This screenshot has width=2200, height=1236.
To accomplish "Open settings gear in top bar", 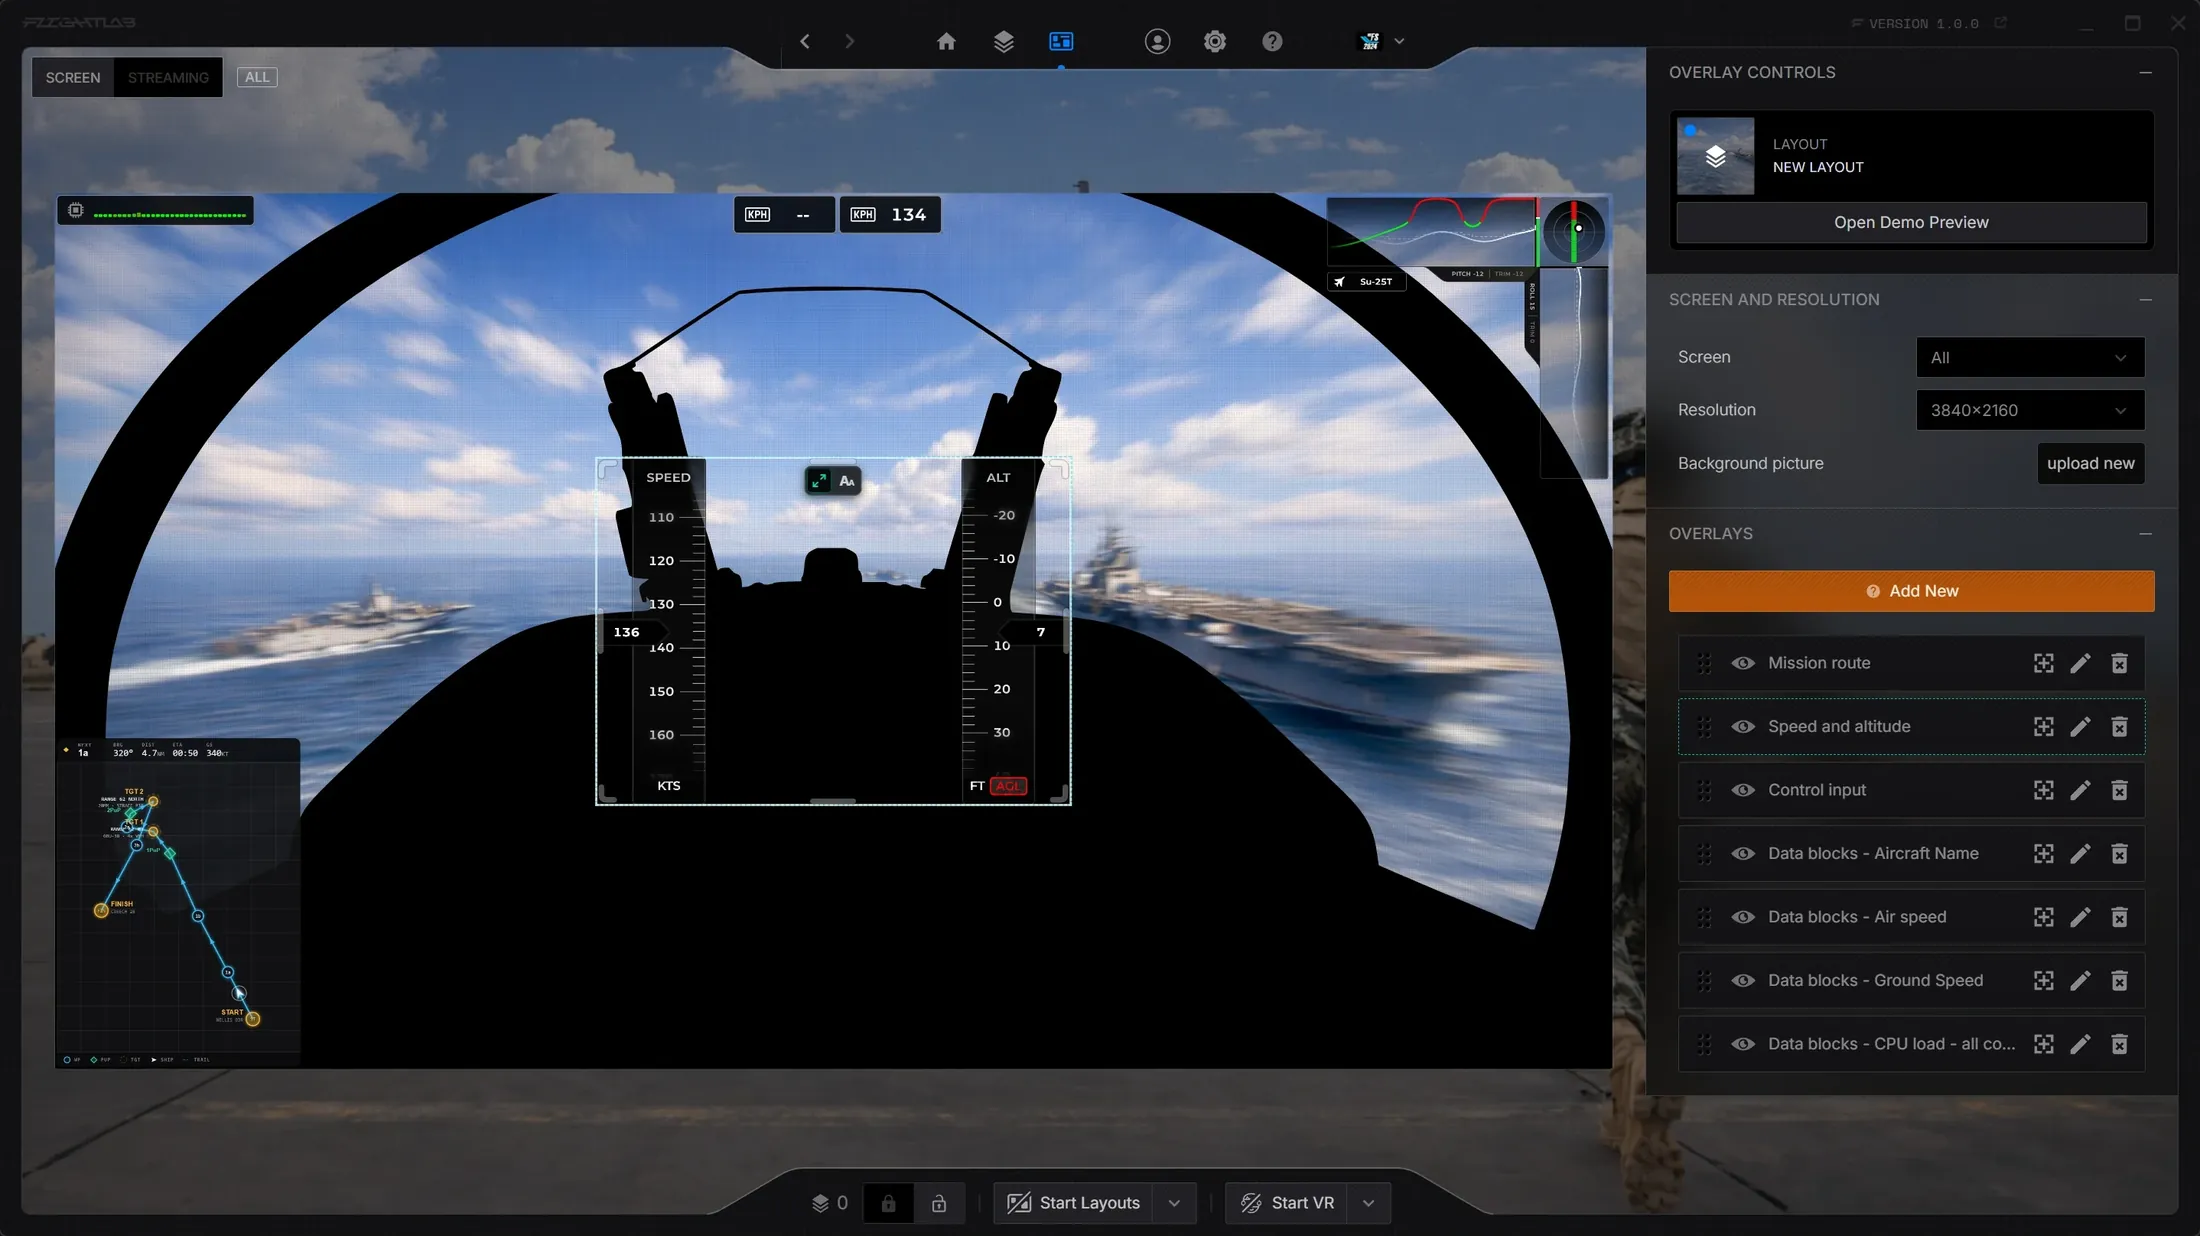I will pyautogui.click(x=1214, y=41).
